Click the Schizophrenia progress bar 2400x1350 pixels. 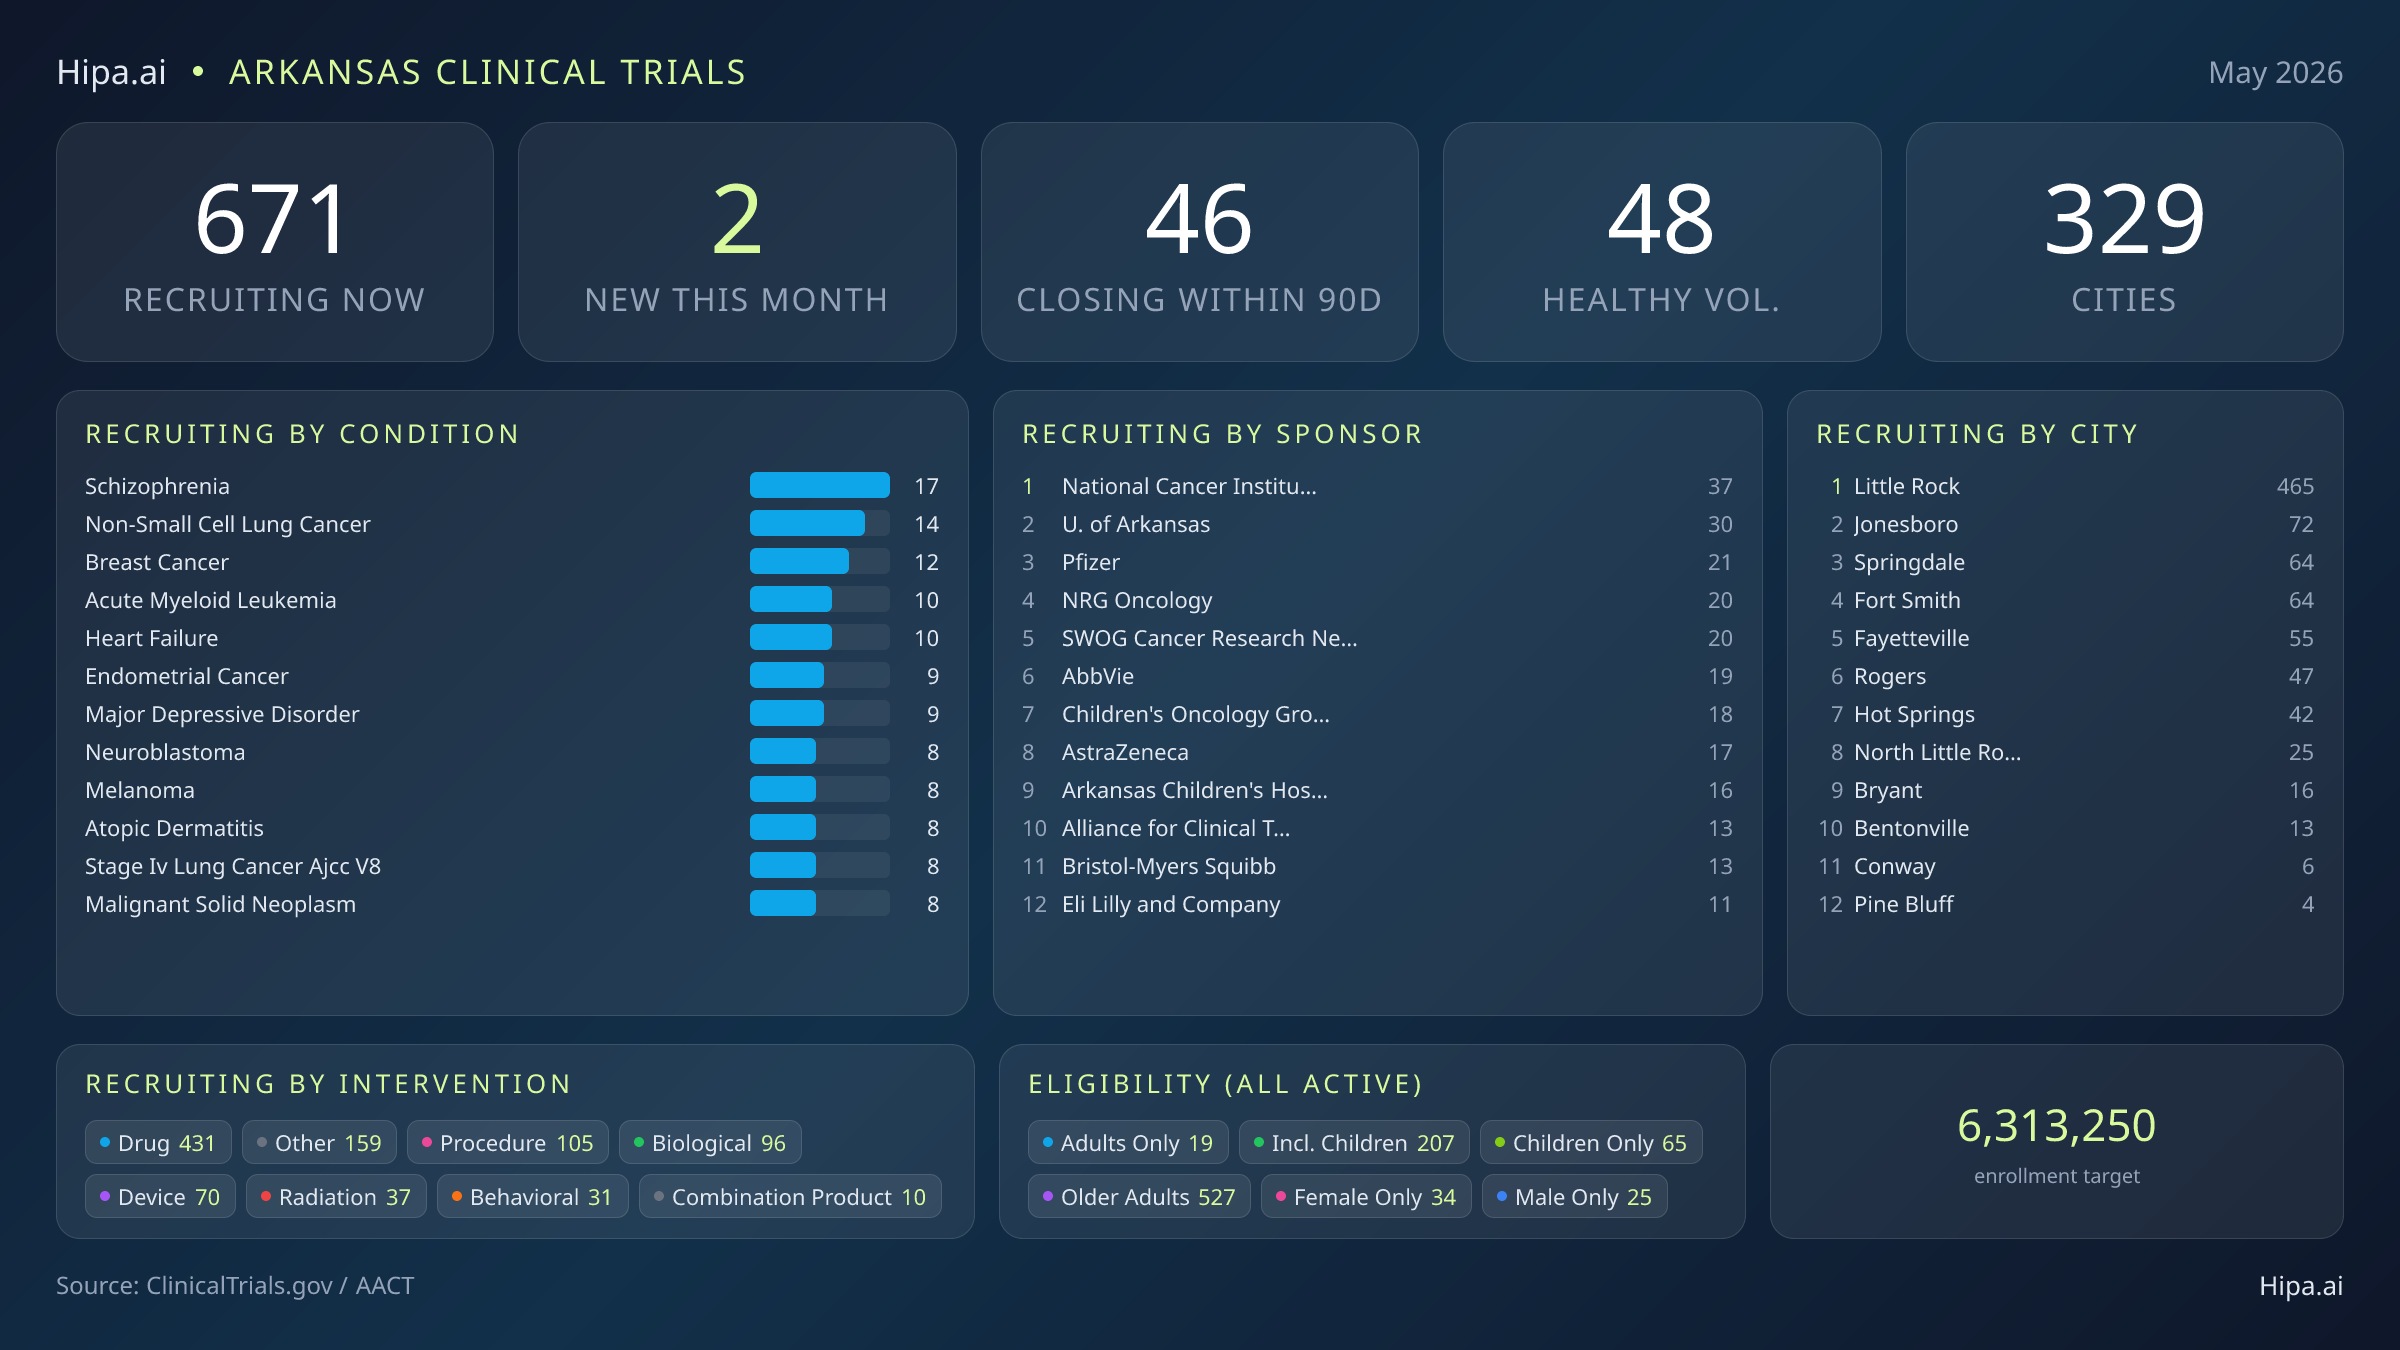click(820, 485)
